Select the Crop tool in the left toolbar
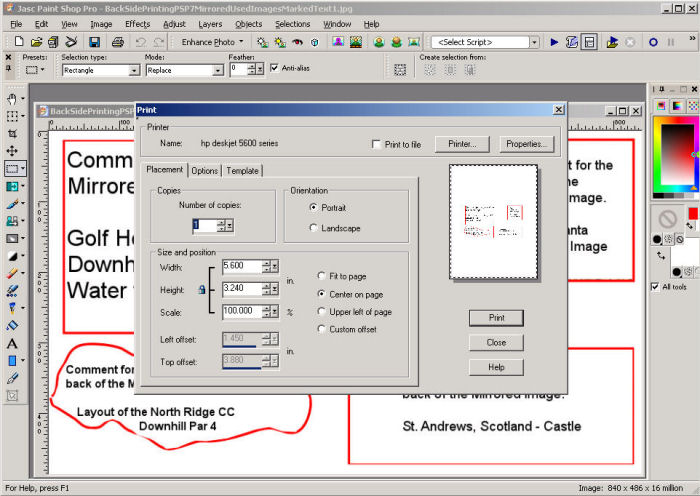700x496 pixels. pyautogui.click(x=12, y=133)
